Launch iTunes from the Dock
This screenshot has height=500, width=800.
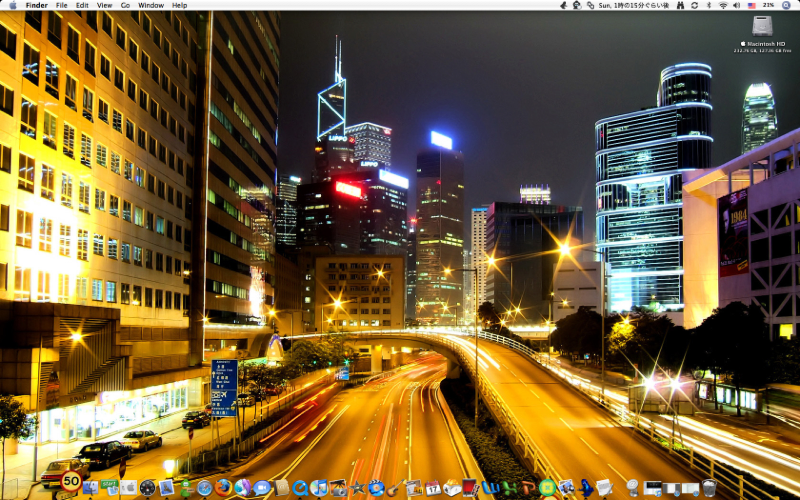coord(319,488)
